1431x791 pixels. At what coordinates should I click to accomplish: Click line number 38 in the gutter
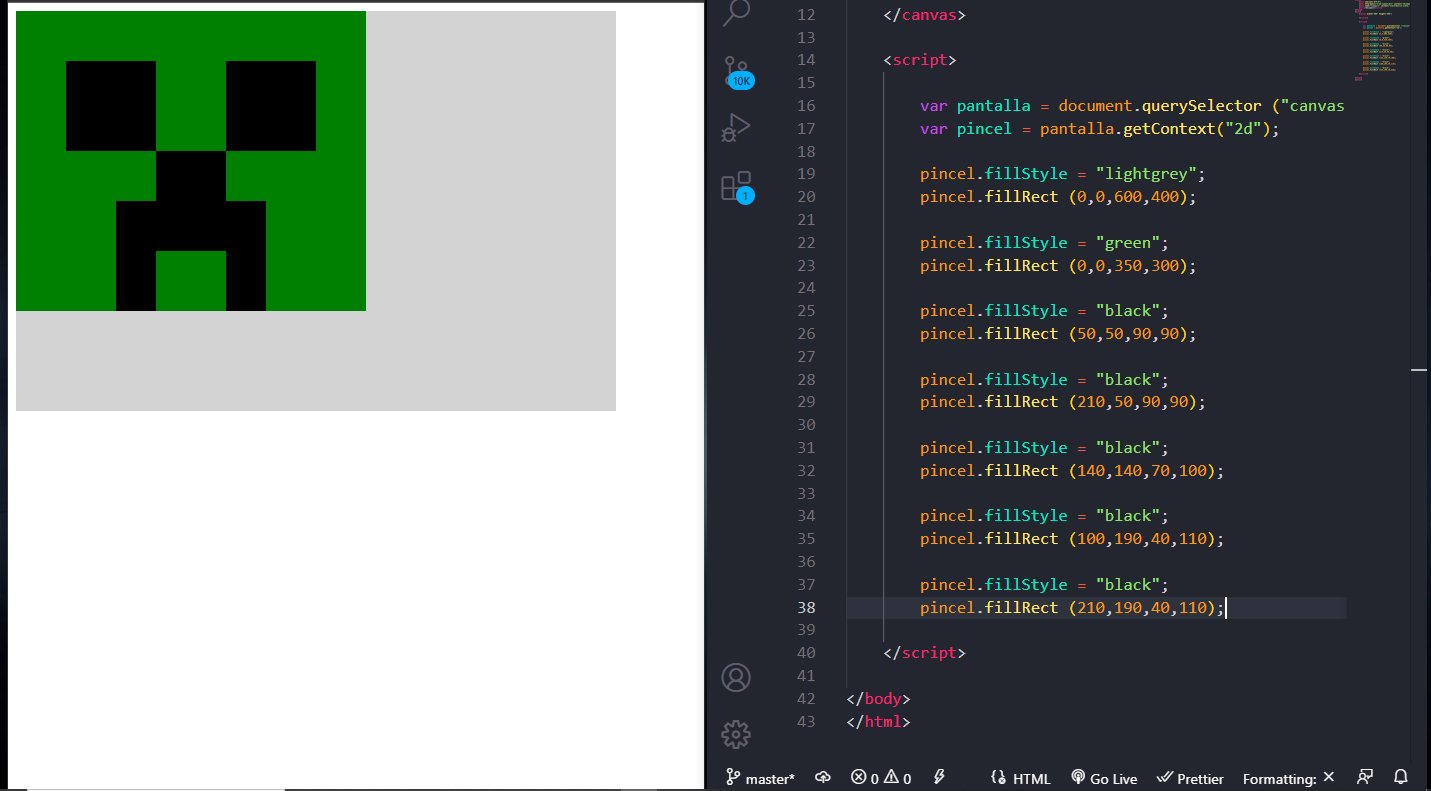point(806,608)
